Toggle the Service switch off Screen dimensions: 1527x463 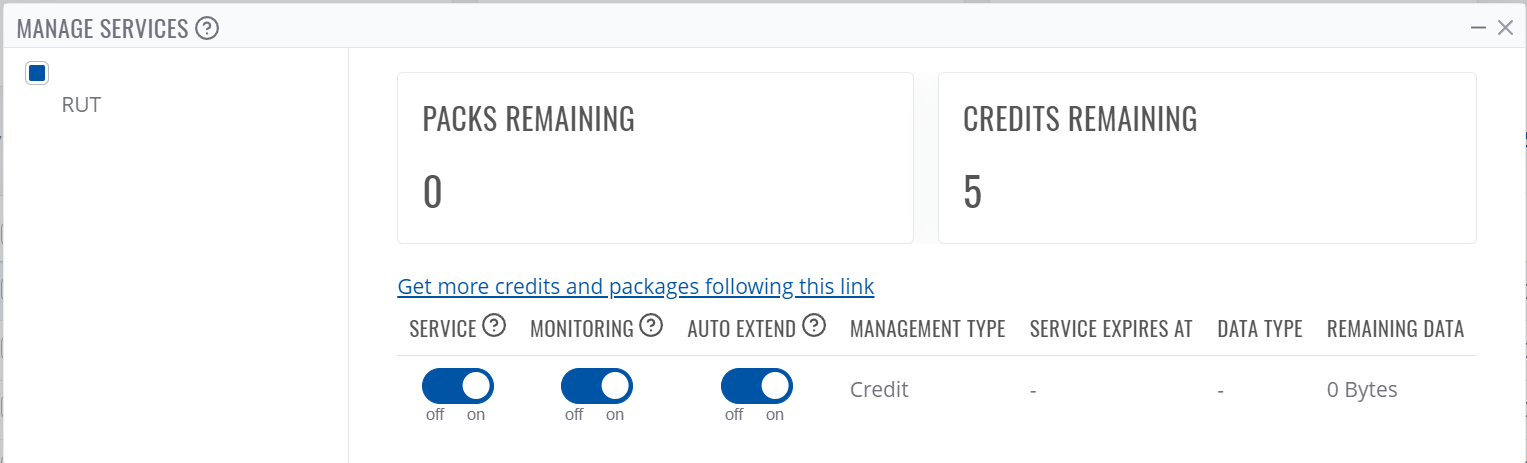tap(458, 386)
